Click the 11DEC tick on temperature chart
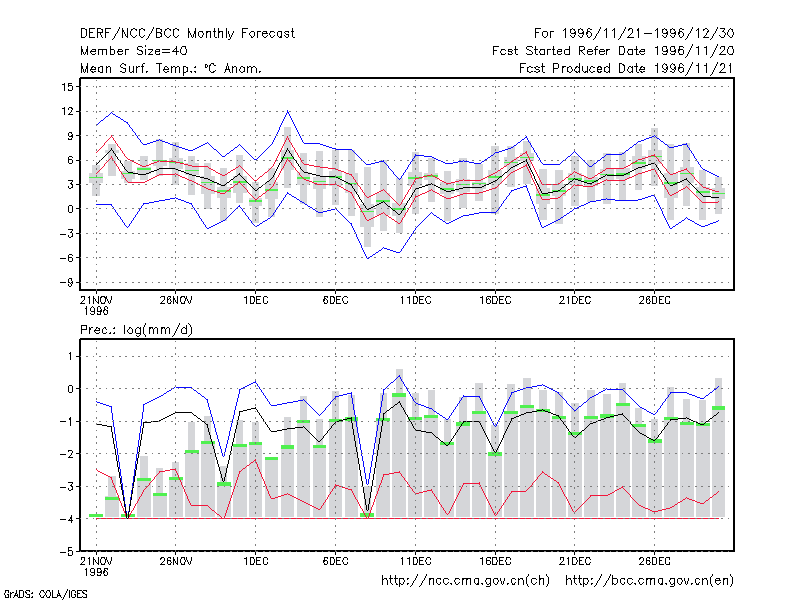Screen dimensions: 800x600 click(415, 301)
